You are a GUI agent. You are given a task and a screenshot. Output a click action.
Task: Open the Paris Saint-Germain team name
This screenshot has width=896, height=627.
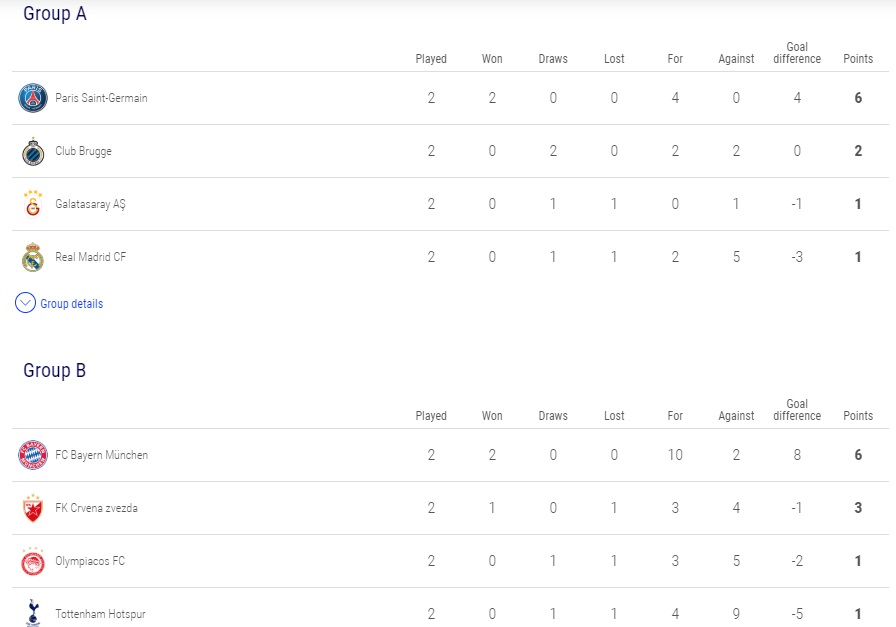[101, 98]
